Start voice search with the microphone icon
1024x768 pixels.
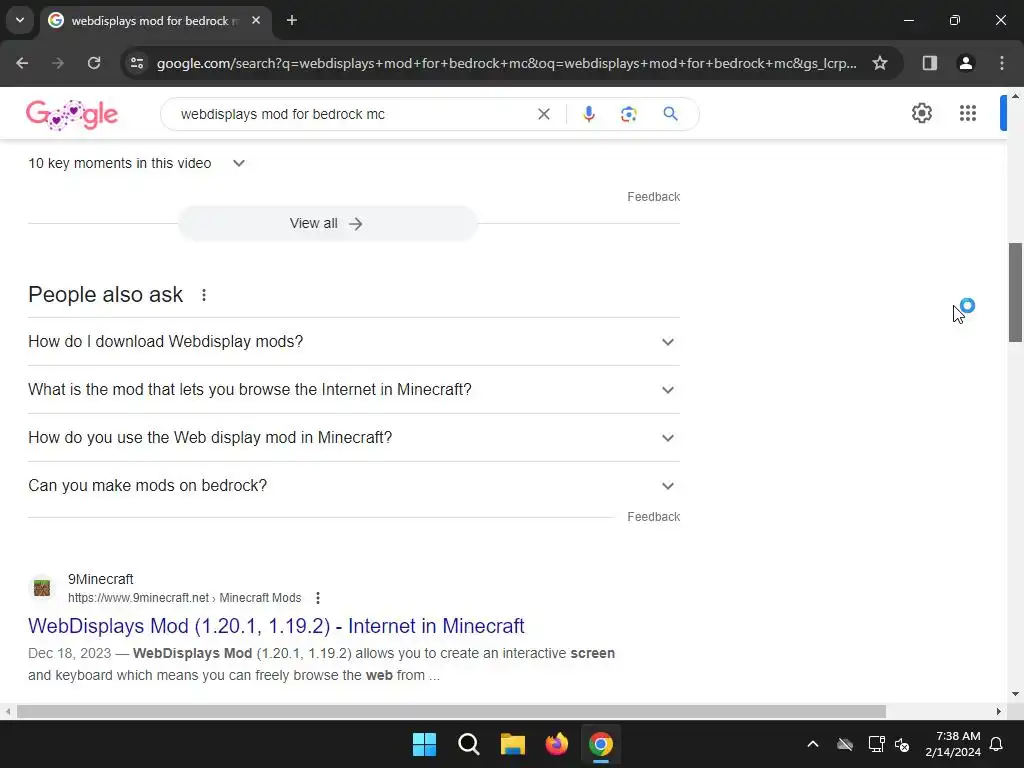588,114
